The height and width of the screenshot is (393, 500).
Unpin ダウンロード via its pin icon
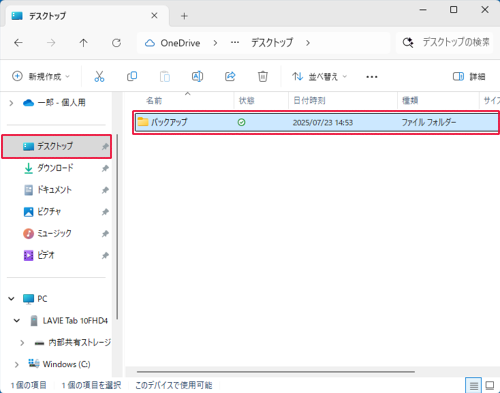[105, 168]
